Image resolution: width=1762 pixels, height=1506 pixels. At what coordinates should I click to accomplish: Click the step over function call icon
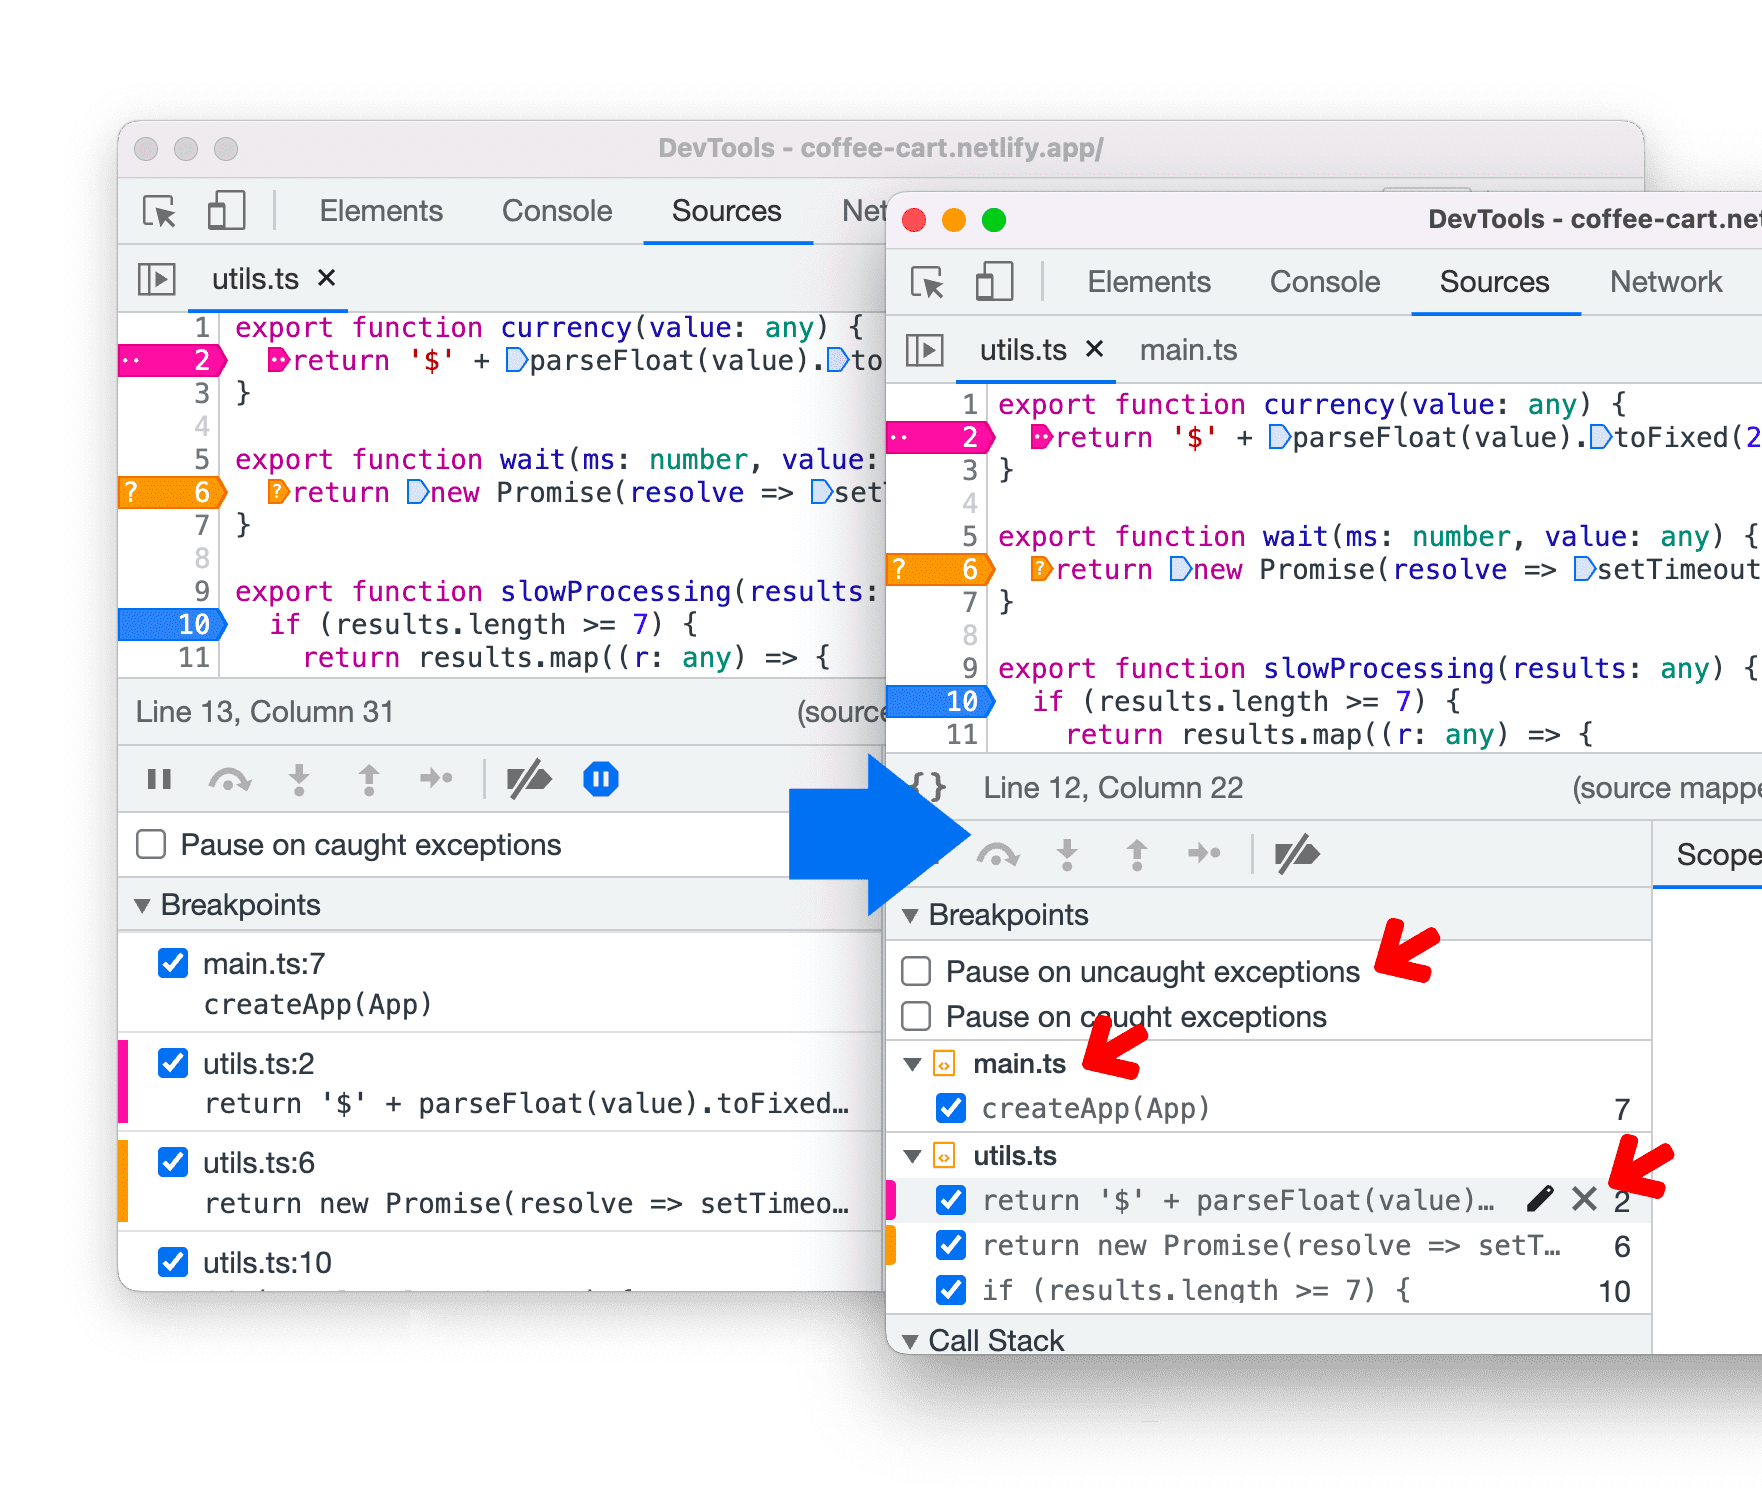(1000, 855)
